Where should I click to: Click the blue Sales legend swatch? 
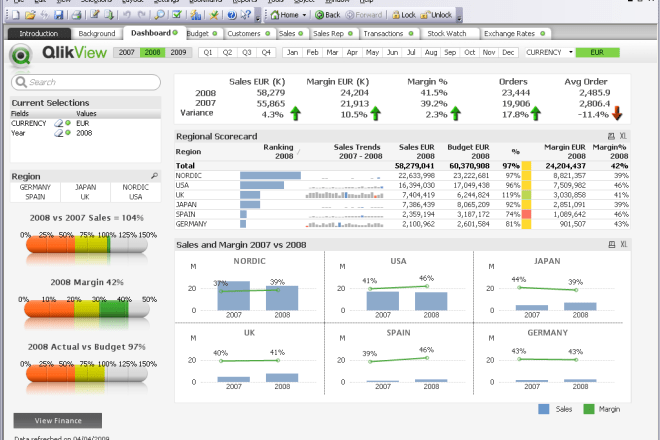tap(544, 409)
